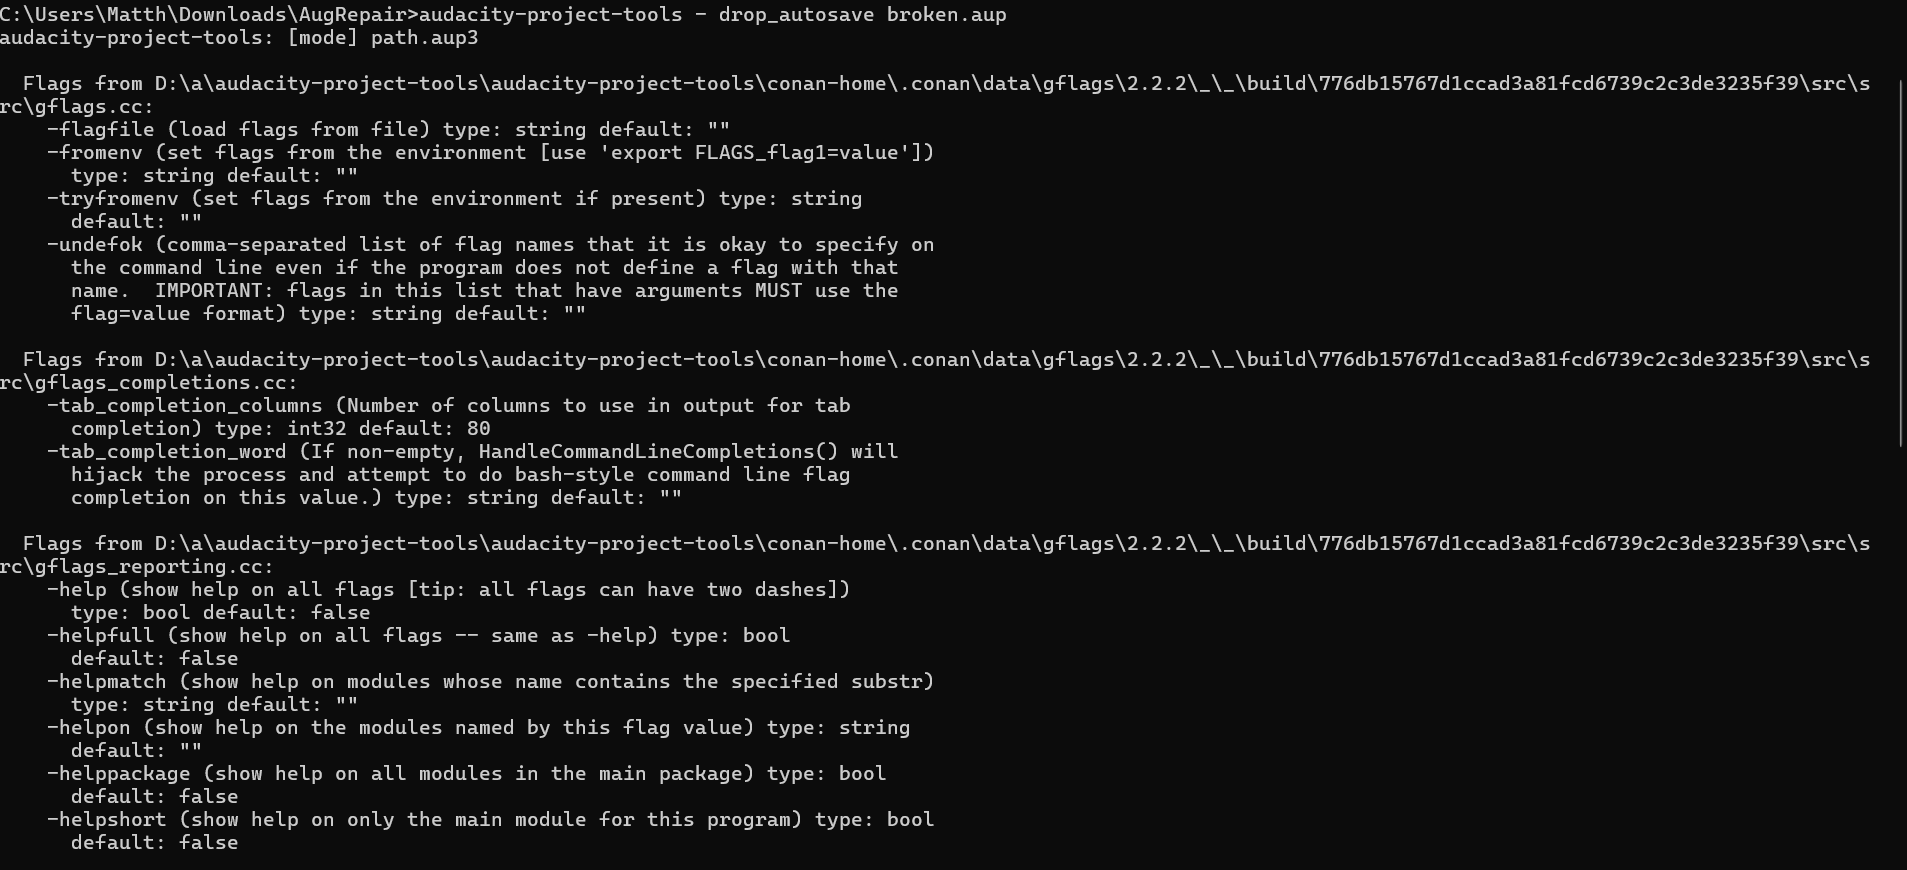Viewport: 1907px width, 870px height.
Task: Click the 'gflags_reporting.cc:' file name text
Action: click(x=154, y=567)
